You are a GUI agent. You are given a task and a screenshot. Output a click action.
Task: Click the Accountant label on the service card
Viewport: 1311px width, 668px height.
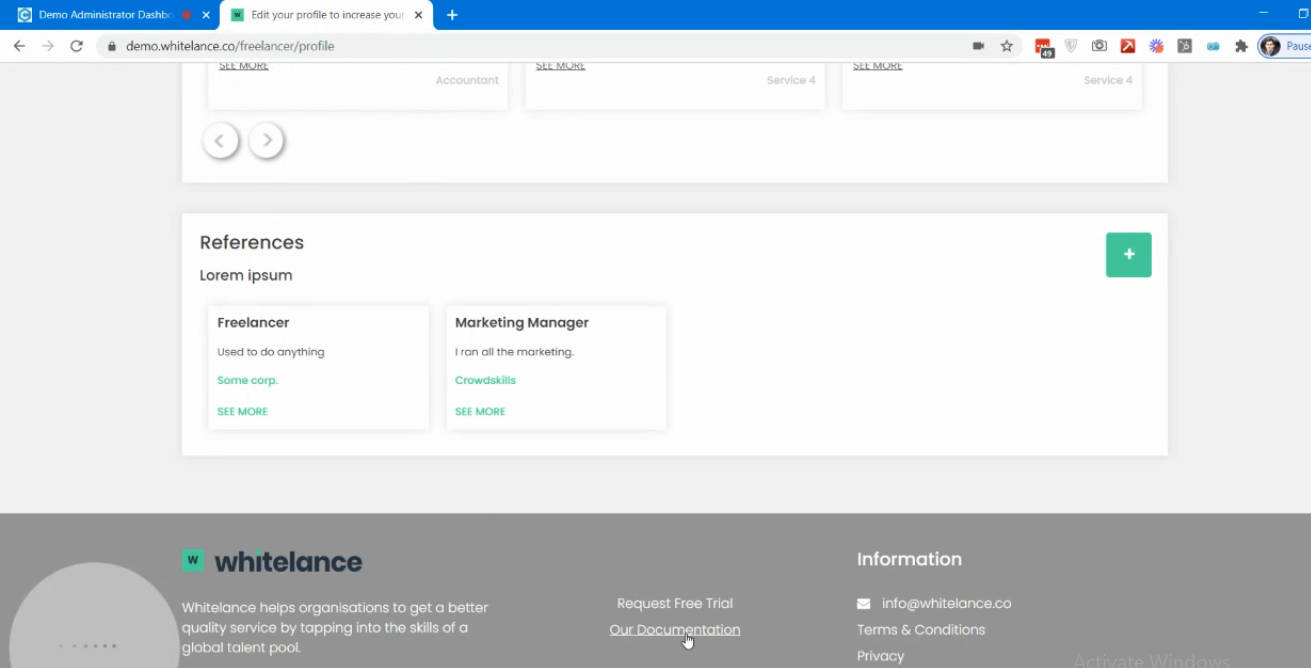[467, 80]
